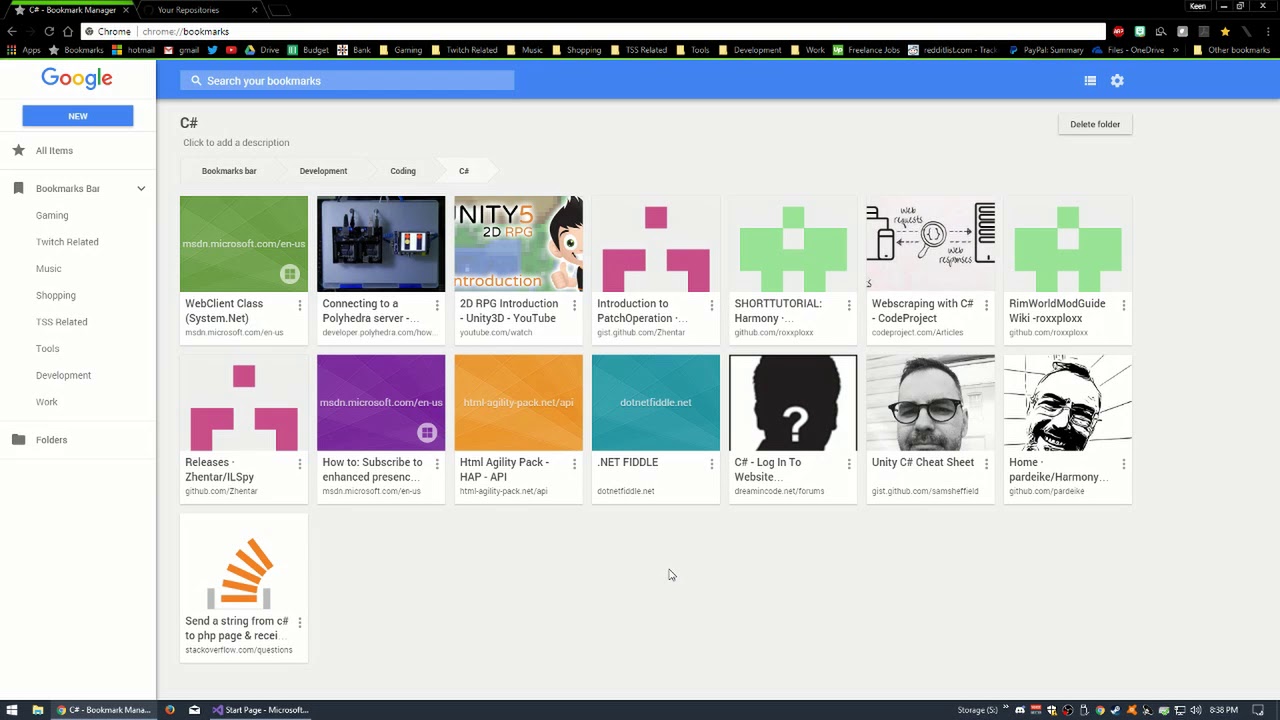Viewport: 1280px width, 720px height.
Task: Open the three-dot menu for Introduction to PatchOperation
Action: tap(711, 305)
